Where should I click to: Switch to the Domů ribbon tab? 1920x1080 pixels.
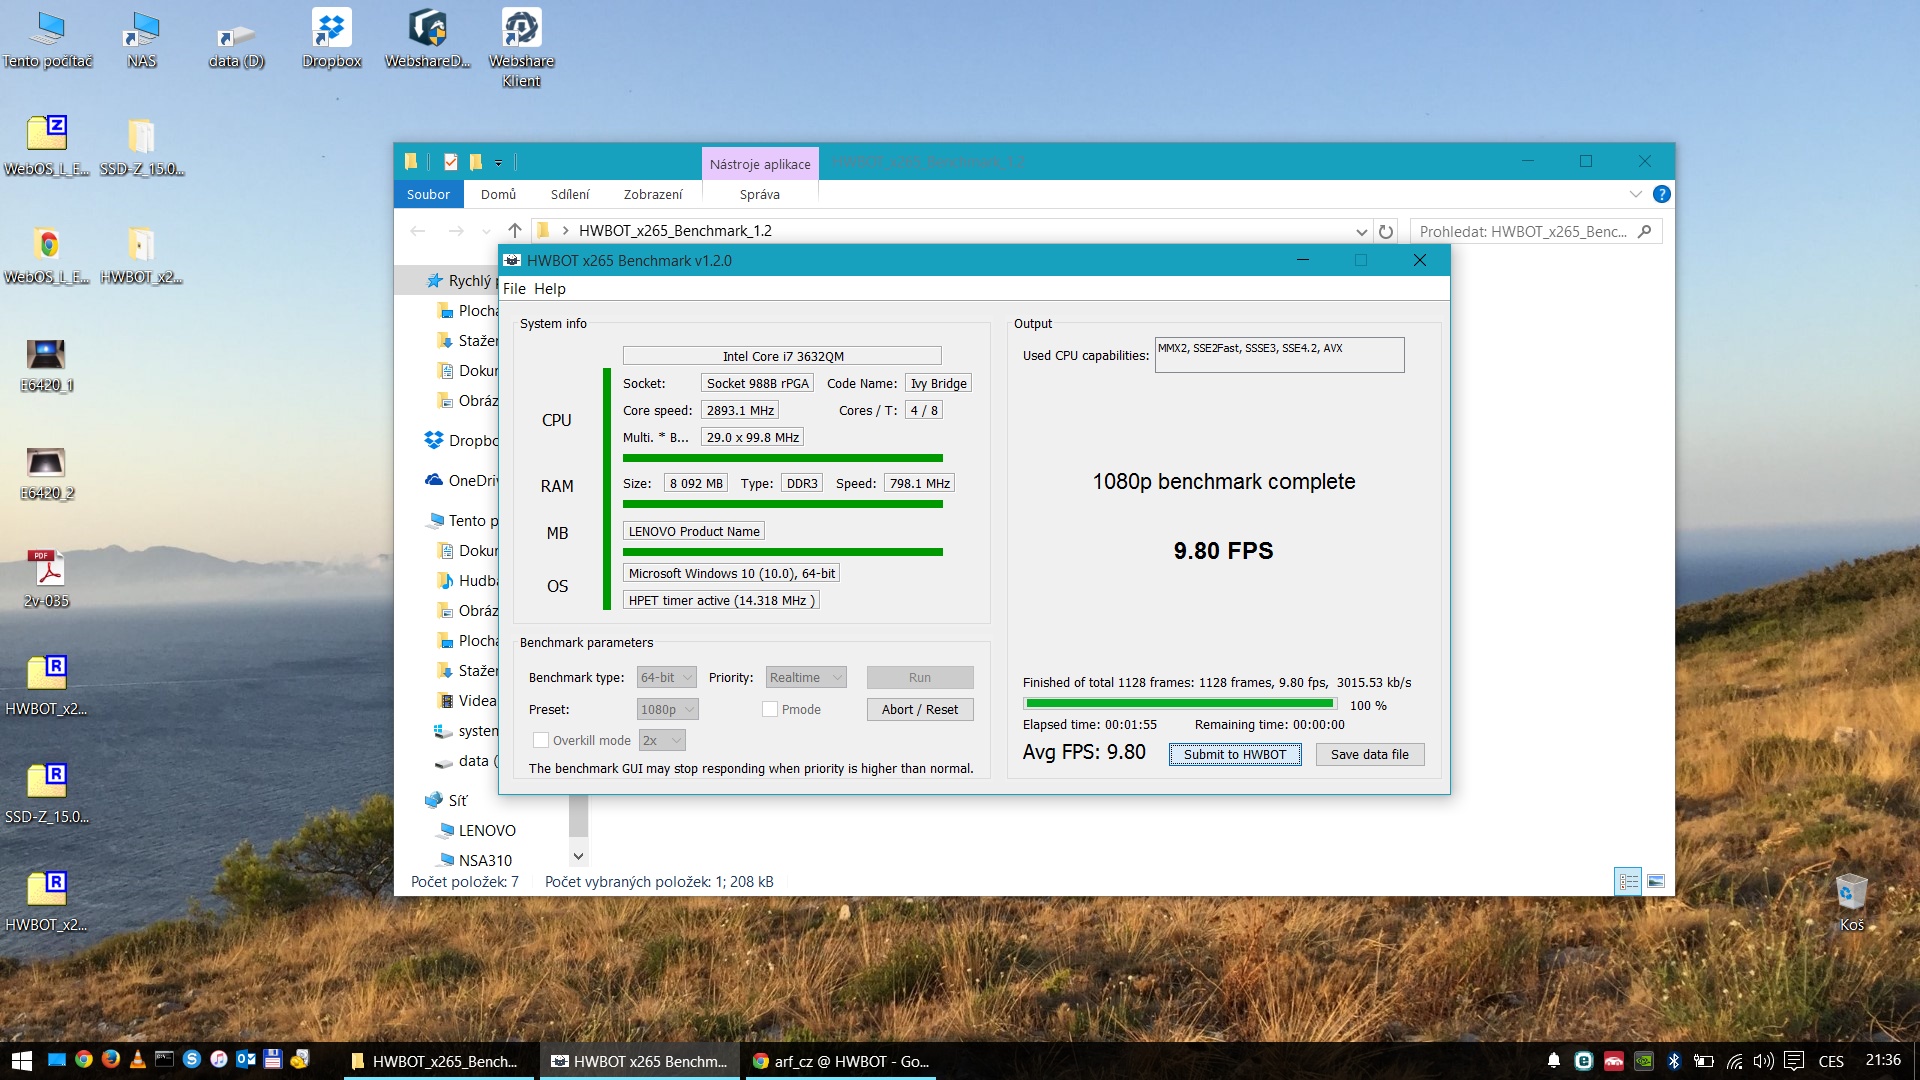click(x=498, y=194)
